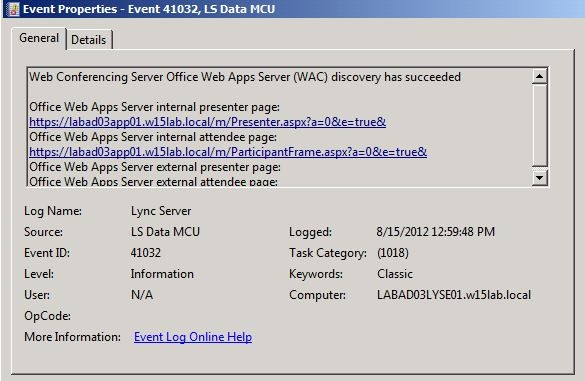This screenshot has width=585, height=381.
Task: Click the Keywords value Classic
Action: coord(395,274)
